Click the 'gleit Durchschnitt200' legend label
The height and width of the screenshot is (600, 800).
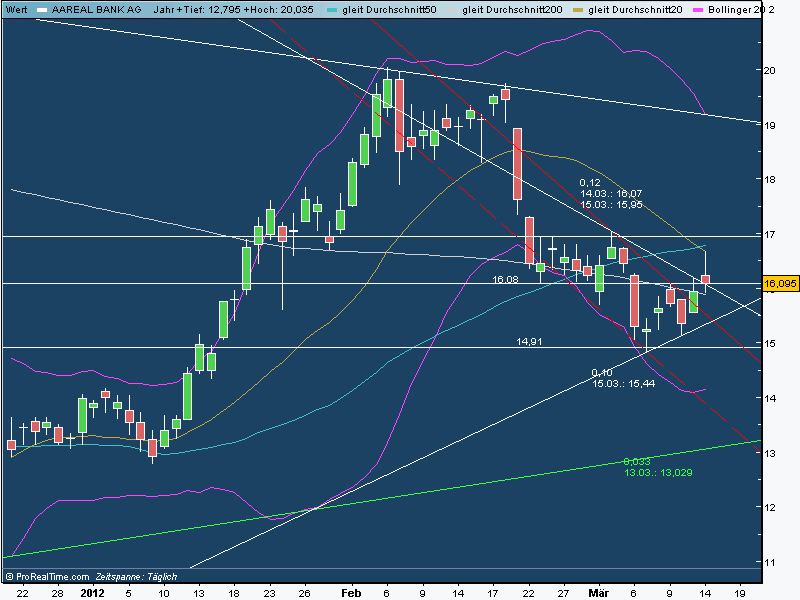[x=512, y=10]
